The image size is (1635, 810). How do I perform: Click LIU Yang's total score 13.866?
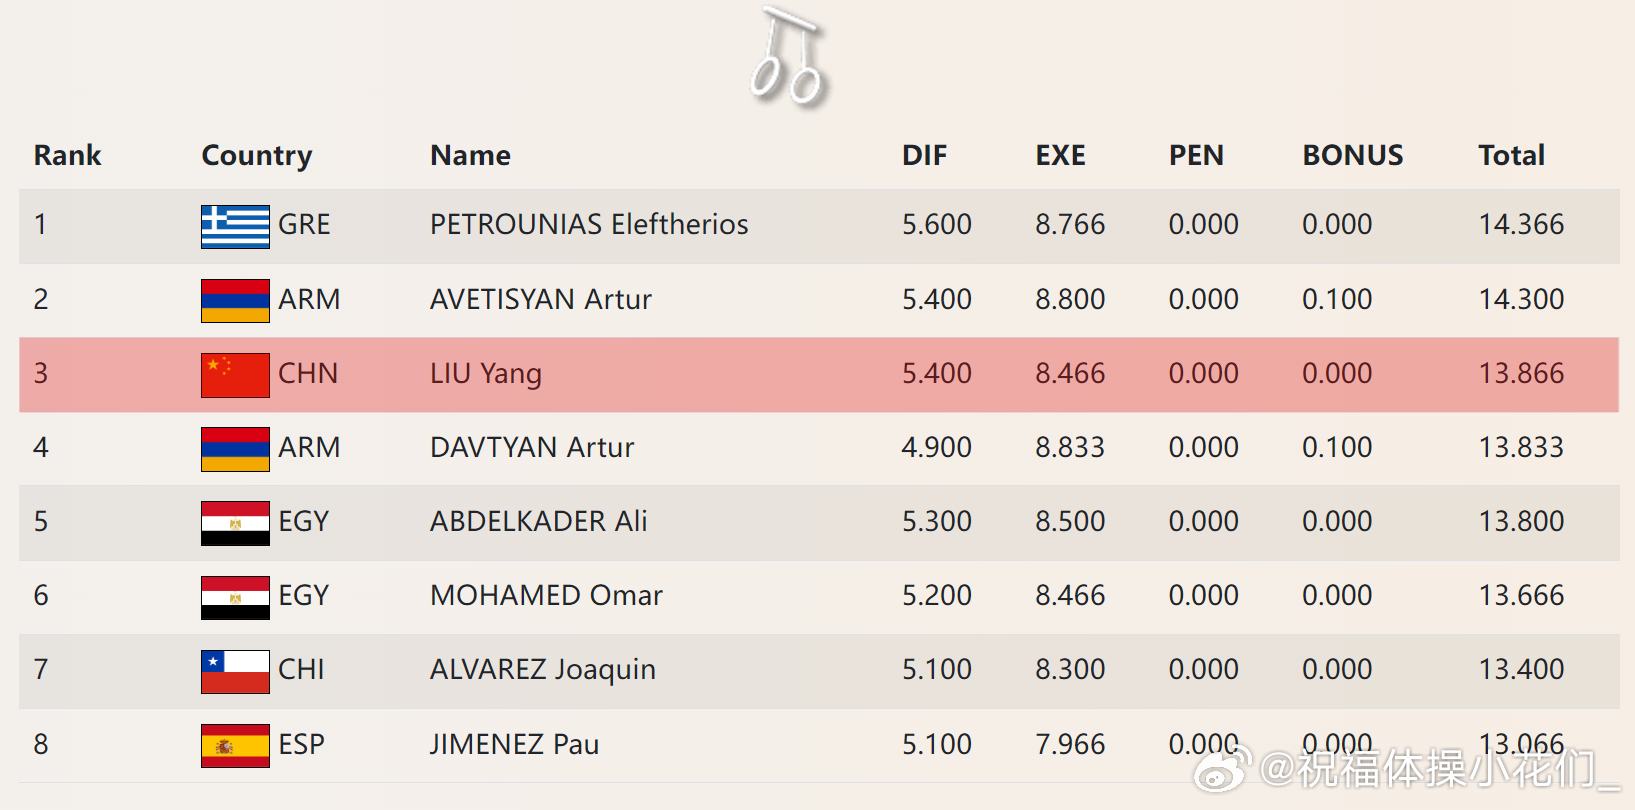(1521, 374)
